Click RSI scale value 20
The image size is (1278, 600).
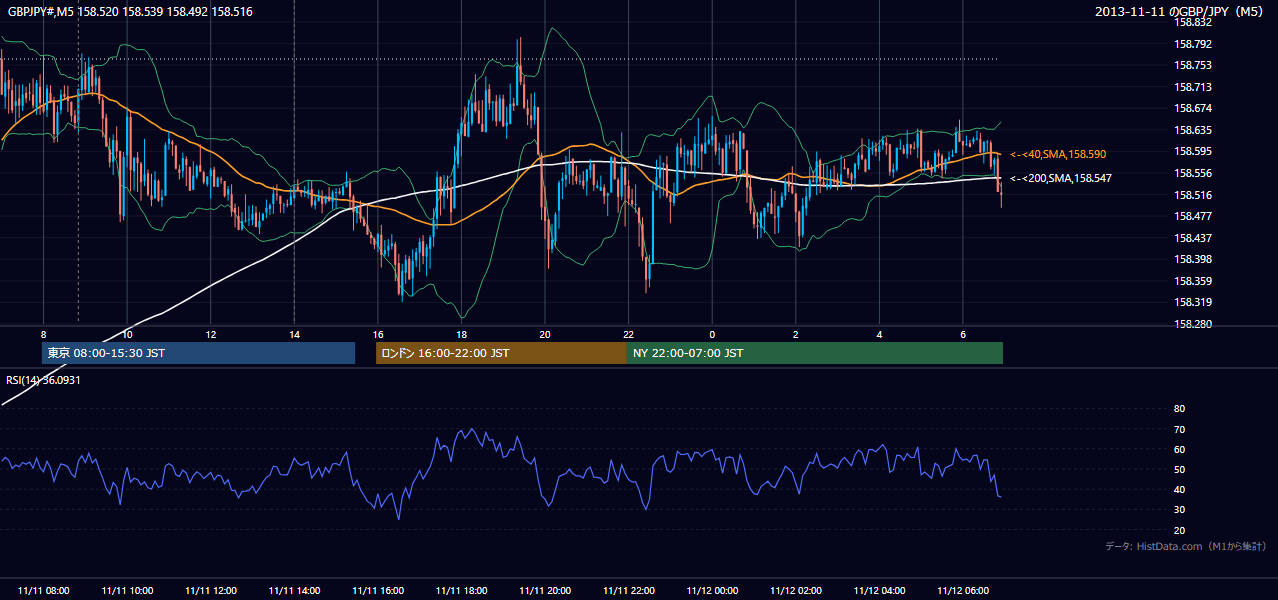pyautogui.click(x=1179, y=530)
